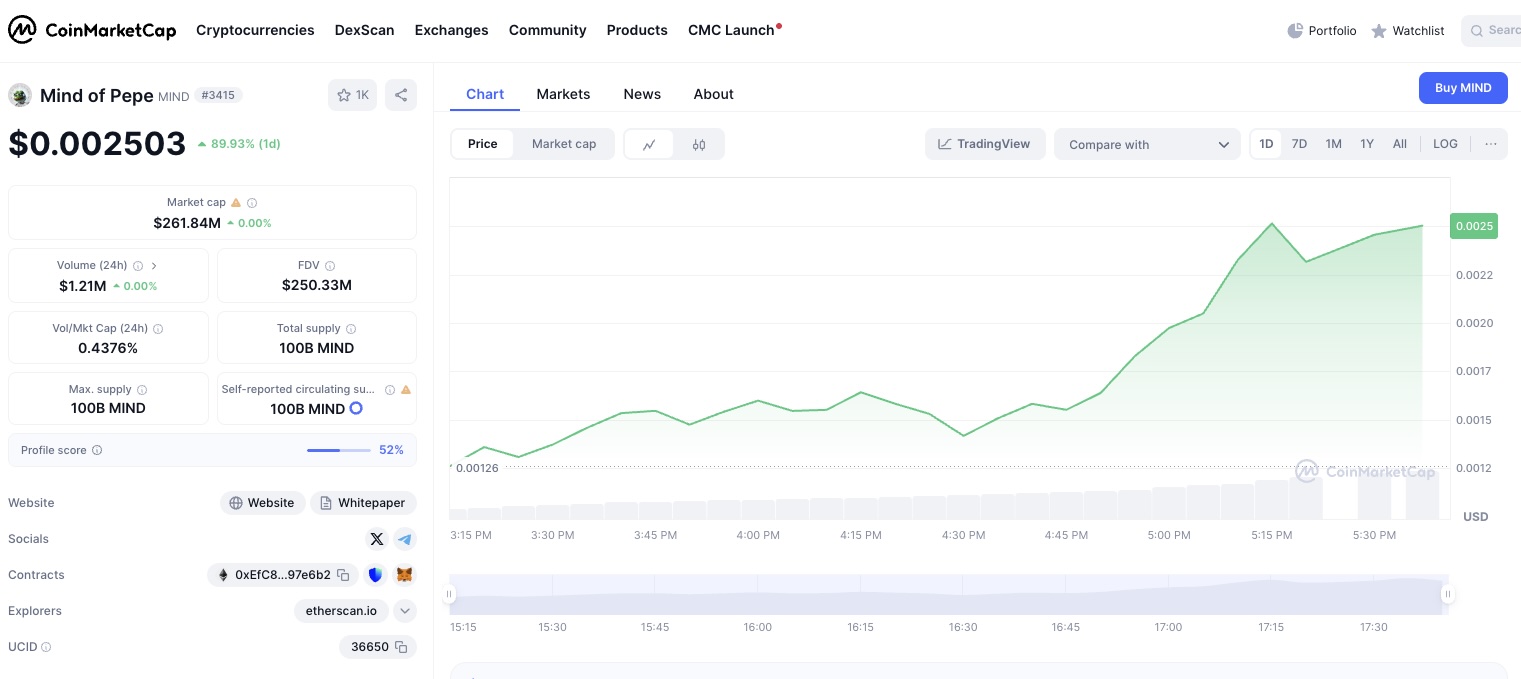Click the Buy MIND button

(1462, 88)
